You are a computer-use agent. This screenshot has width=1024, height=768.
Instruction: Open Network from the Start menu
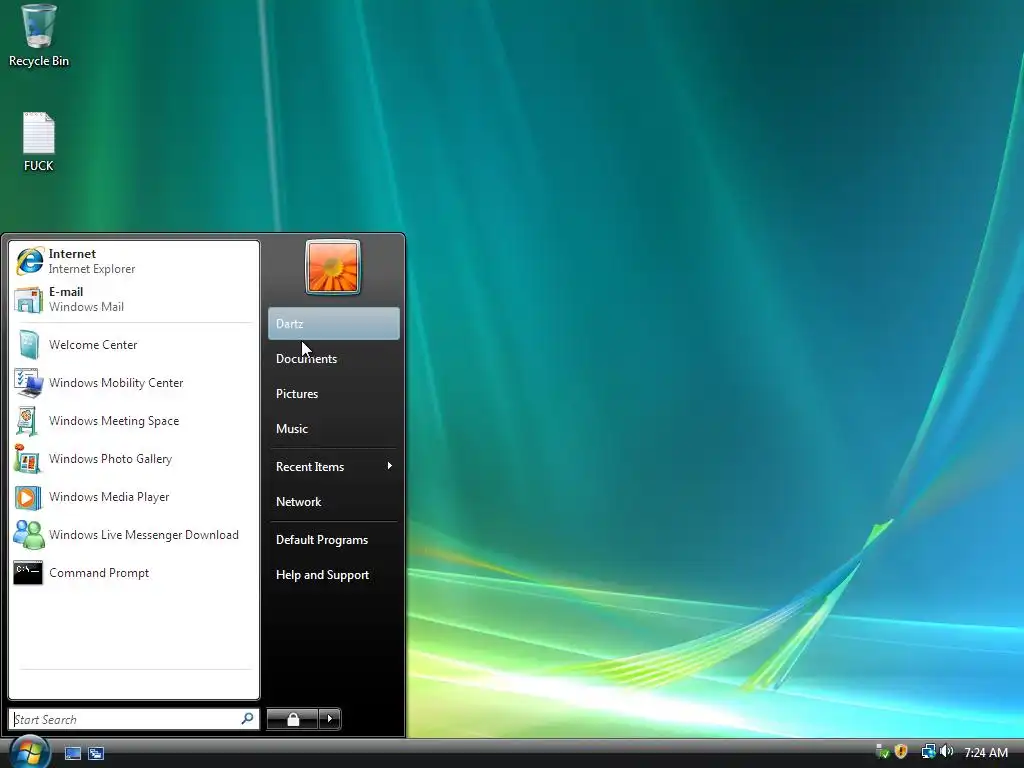coord(334,502)
